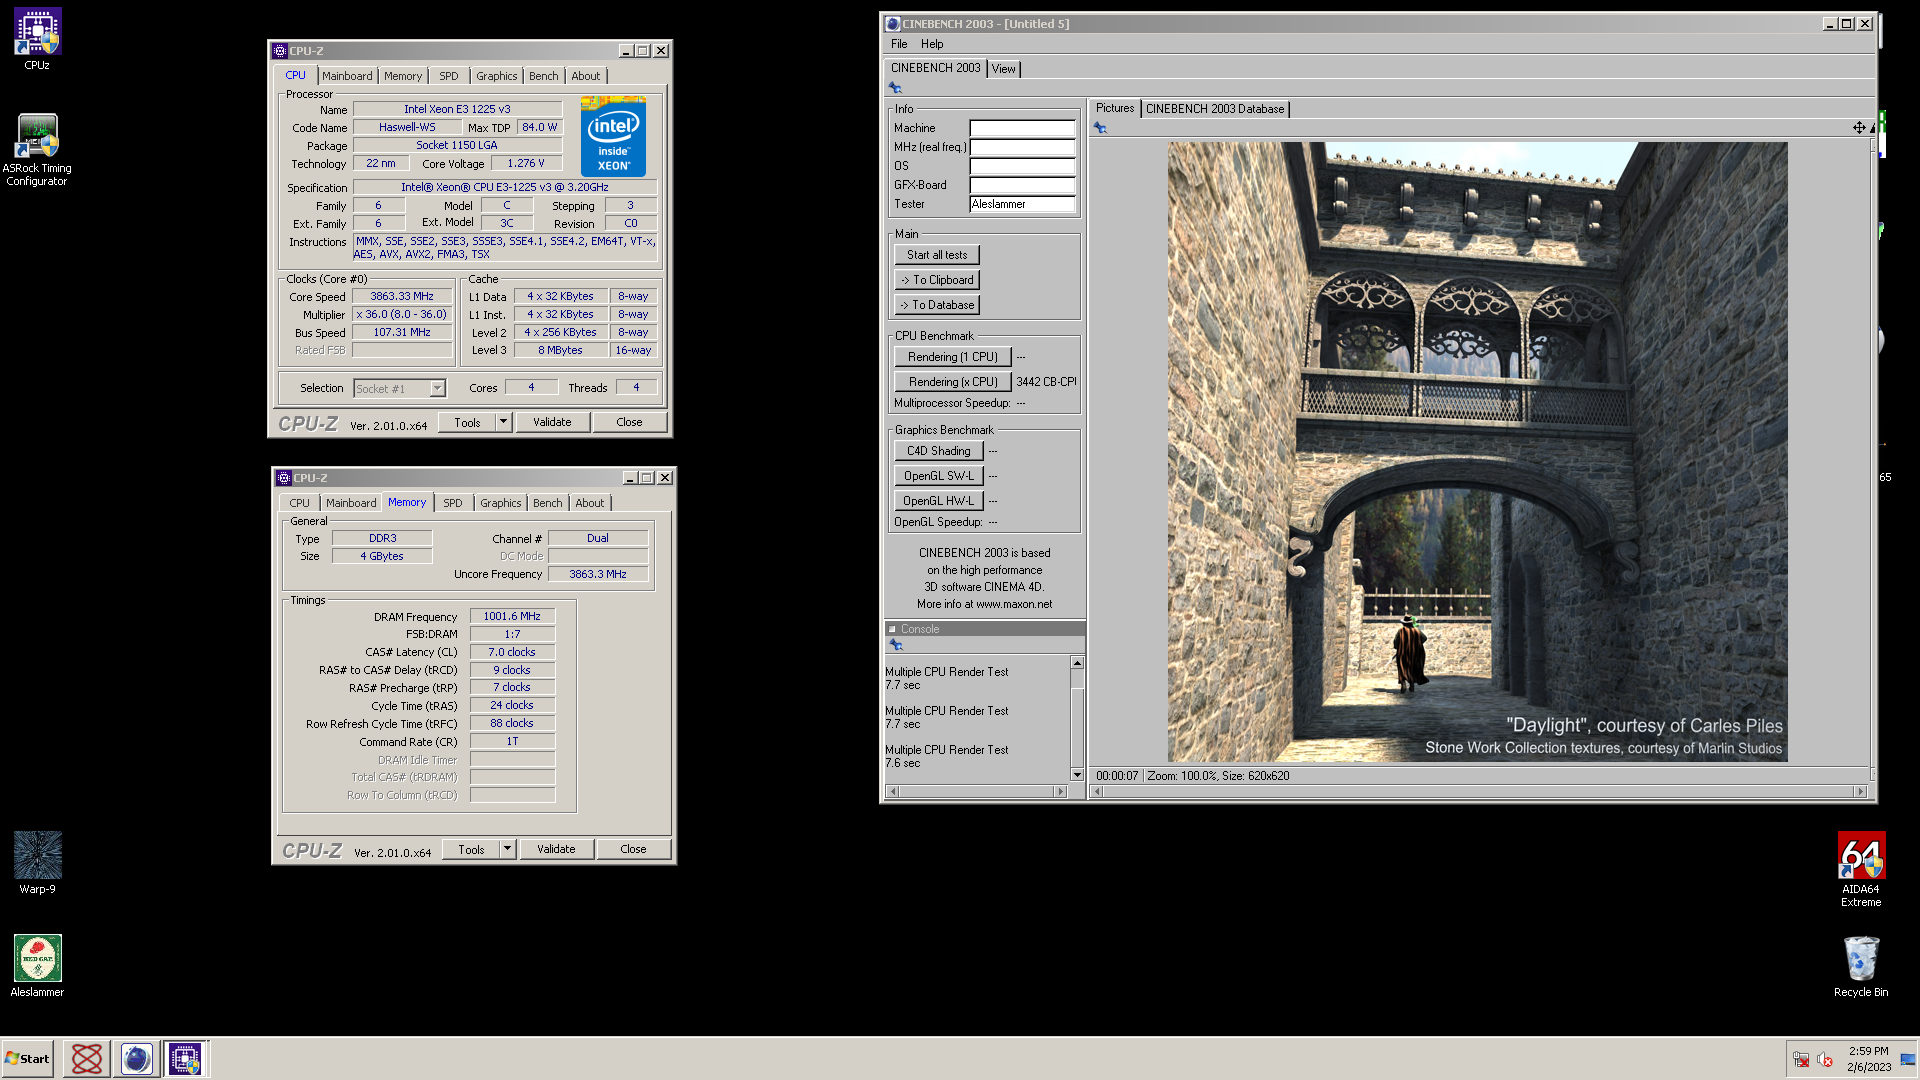The image size is (1920, 1080).
Task: Open Bench tab in Memory CPU-Z window
Action: point(548,503)
